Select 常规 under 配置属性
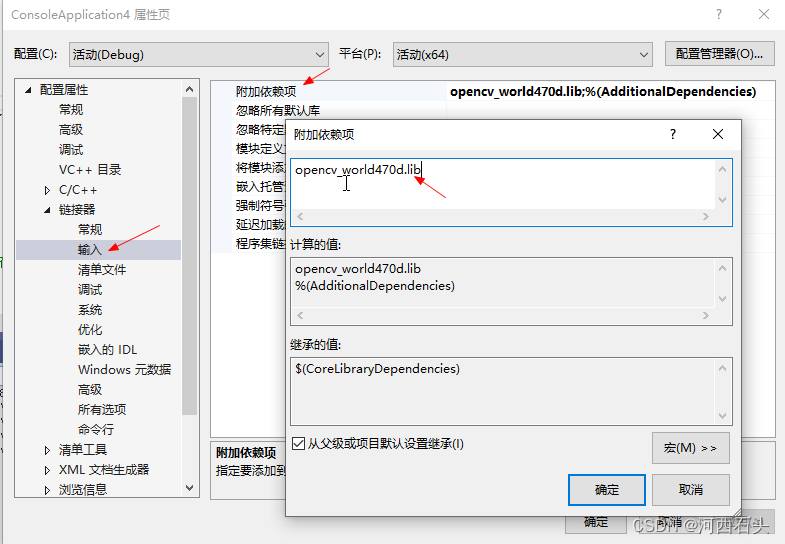This screenshot has width=785, height=544. point(71,110)
